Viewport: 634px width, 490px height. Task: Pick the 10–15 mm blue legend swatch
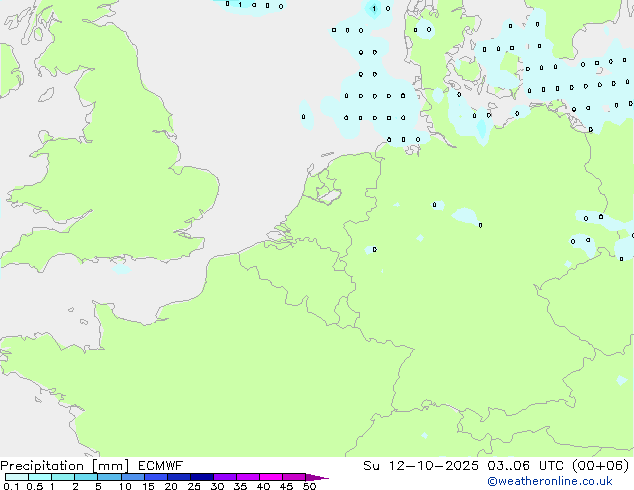pos(132,477)
